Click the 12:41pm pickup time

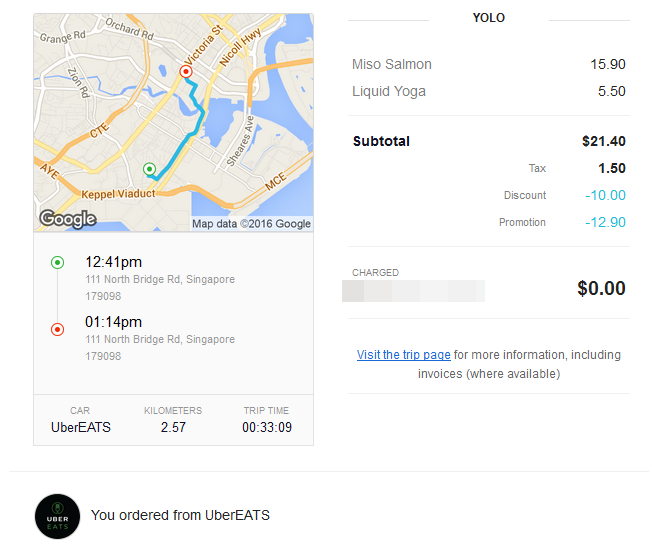113,262
